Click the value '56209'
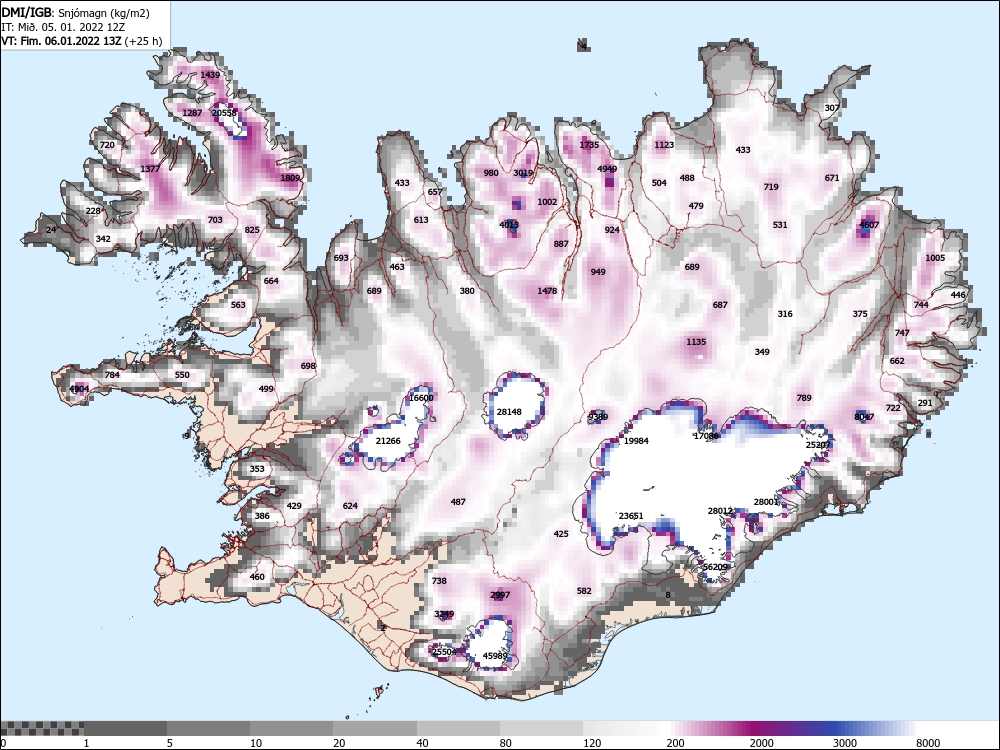1000x750 pixels. 715,567
